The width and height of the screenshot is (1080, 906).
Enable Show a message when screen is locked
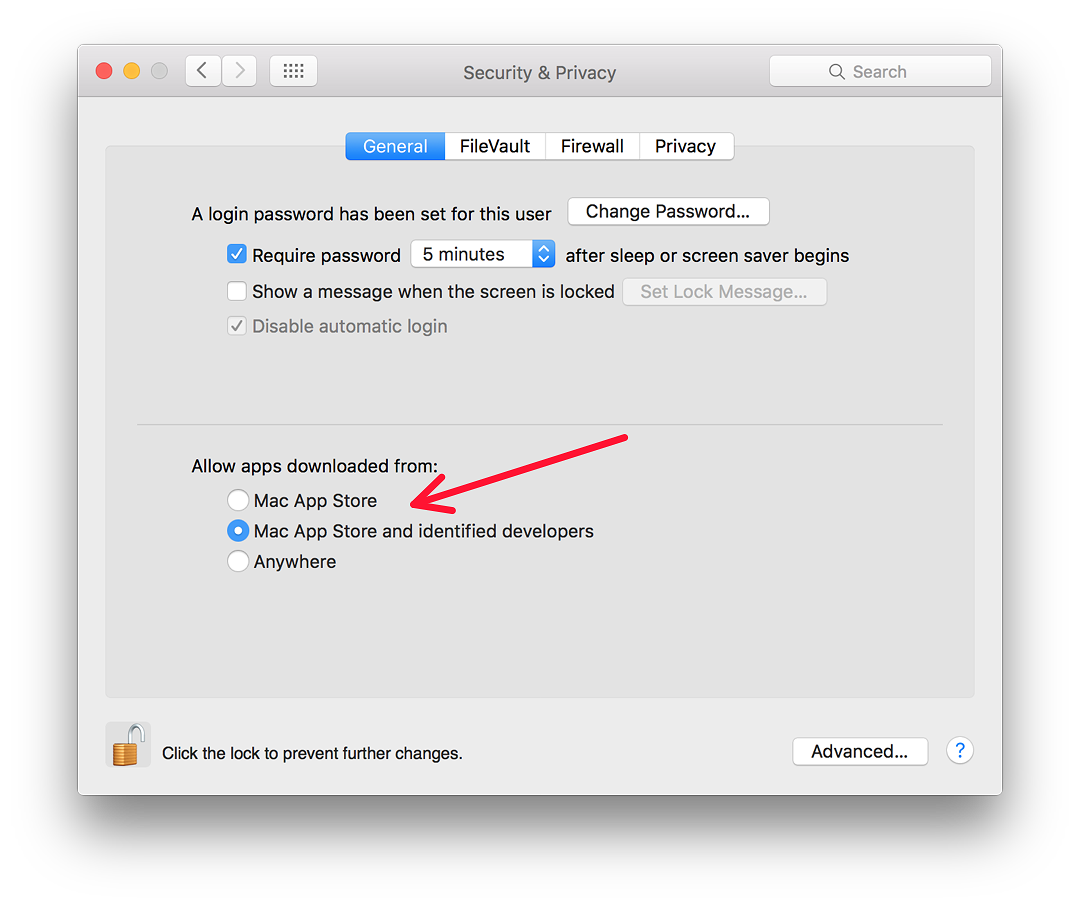point(237,291)
